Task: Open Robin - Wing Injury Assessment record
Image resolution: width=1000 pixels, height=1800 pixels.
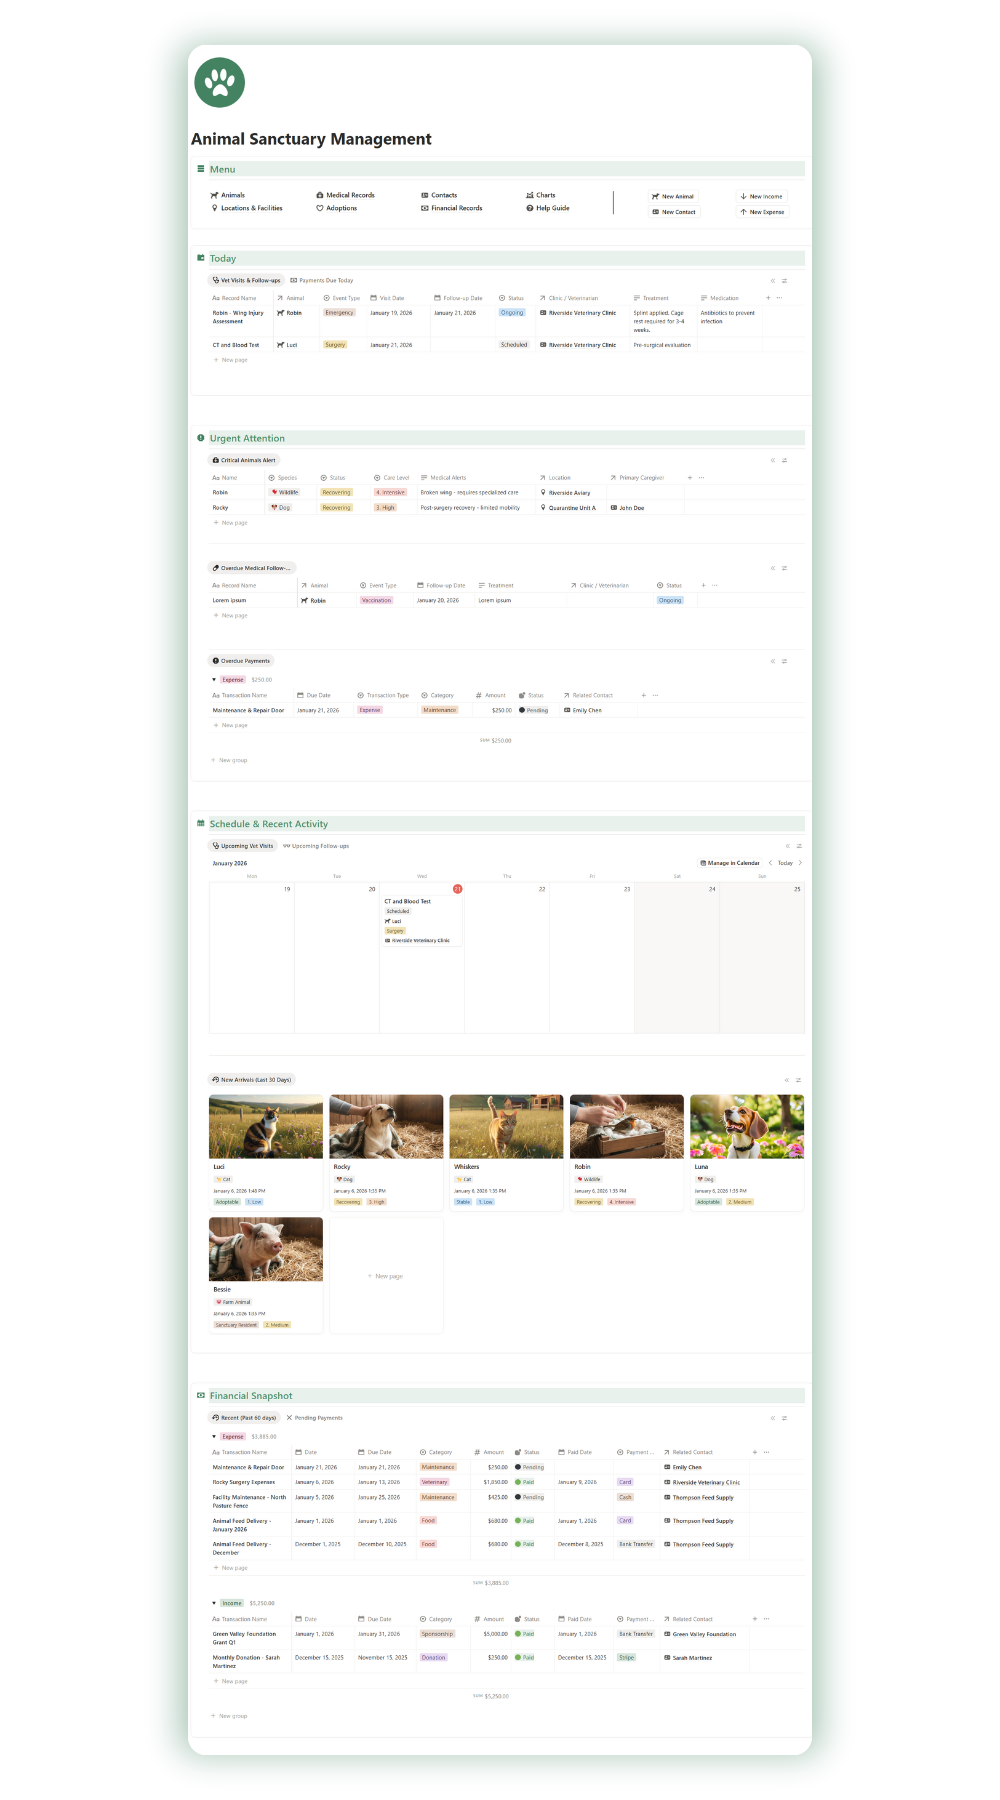Action: (x=238, y=317)
